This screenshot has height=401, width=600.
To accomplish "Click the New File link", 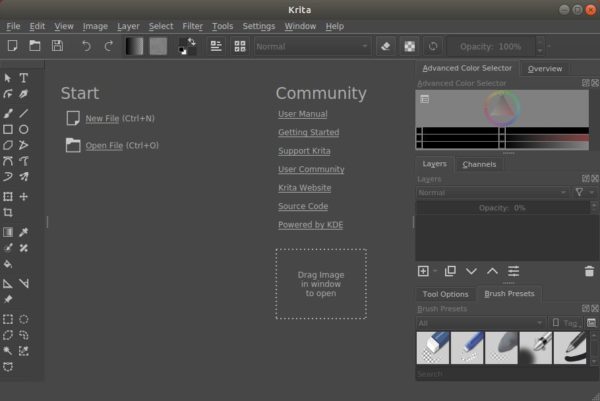I will point(102,119).
